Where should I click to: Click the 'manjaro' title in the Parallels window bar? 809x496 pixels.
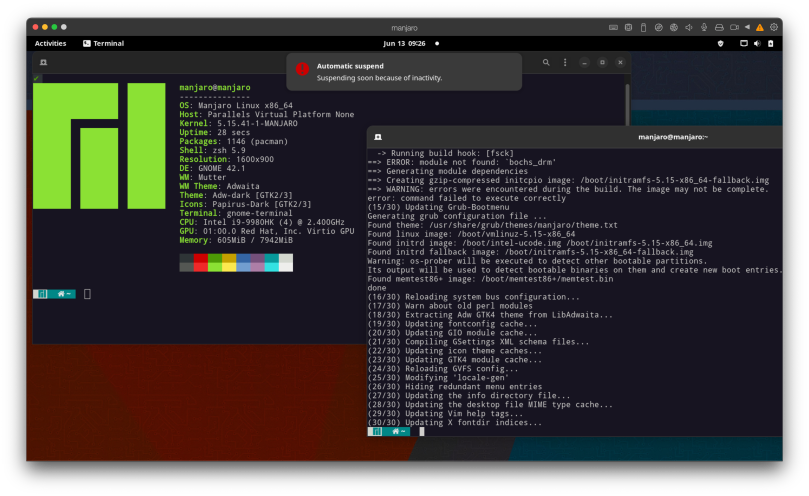coord(404,28)
